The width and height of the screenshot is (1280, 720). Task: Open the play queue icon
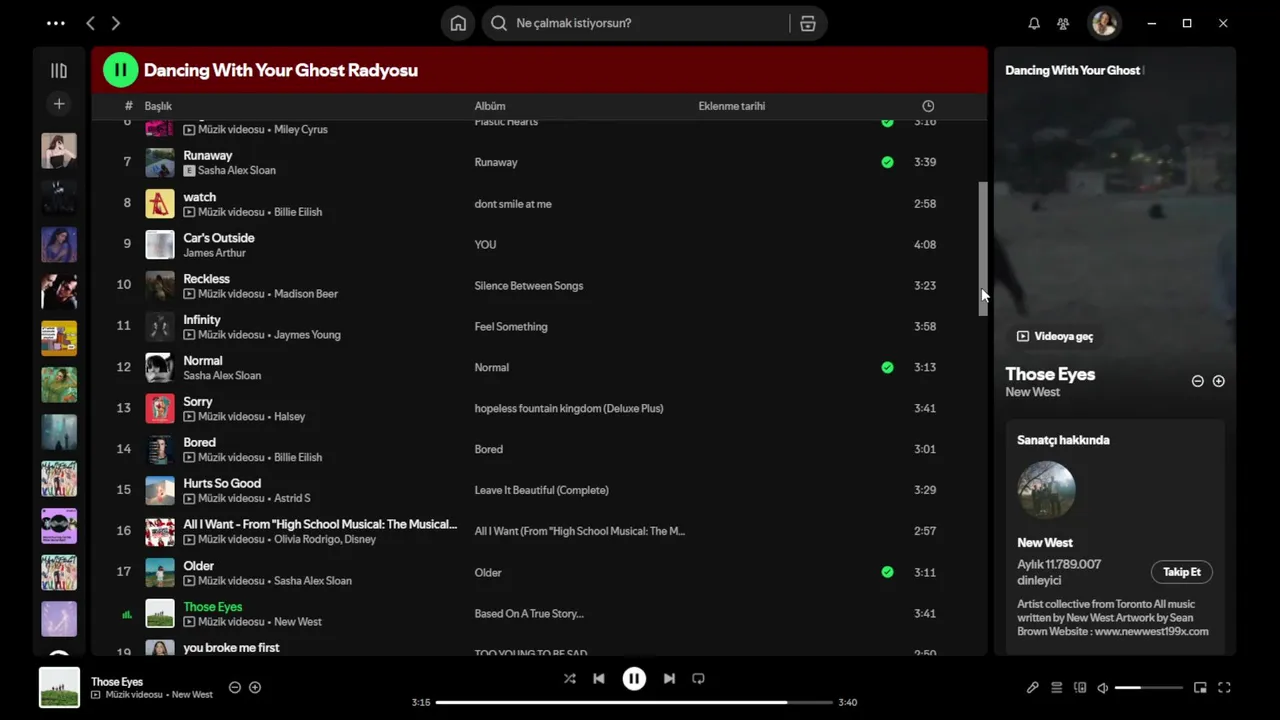click(1056, 688)
